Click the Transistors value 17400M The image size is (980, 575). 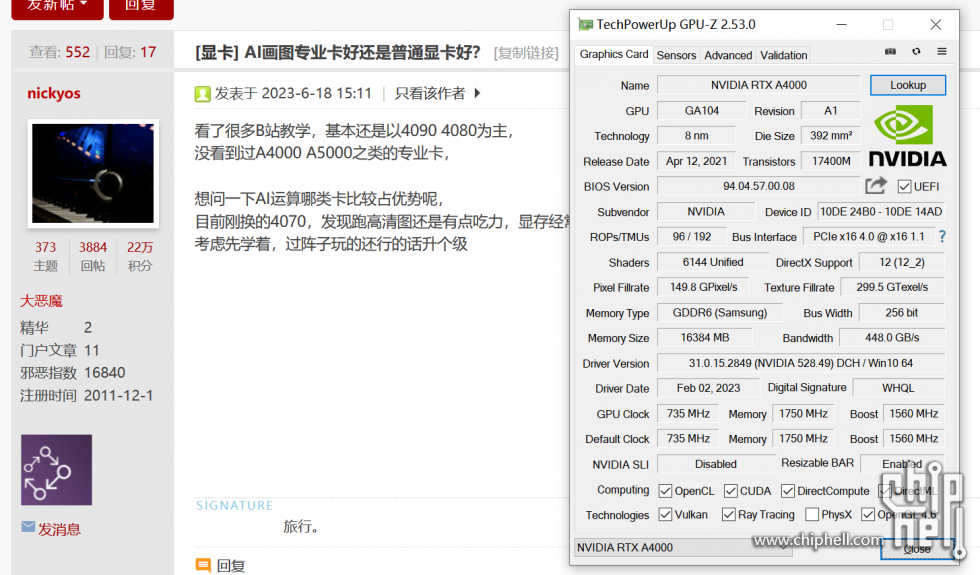click(831, 161)
